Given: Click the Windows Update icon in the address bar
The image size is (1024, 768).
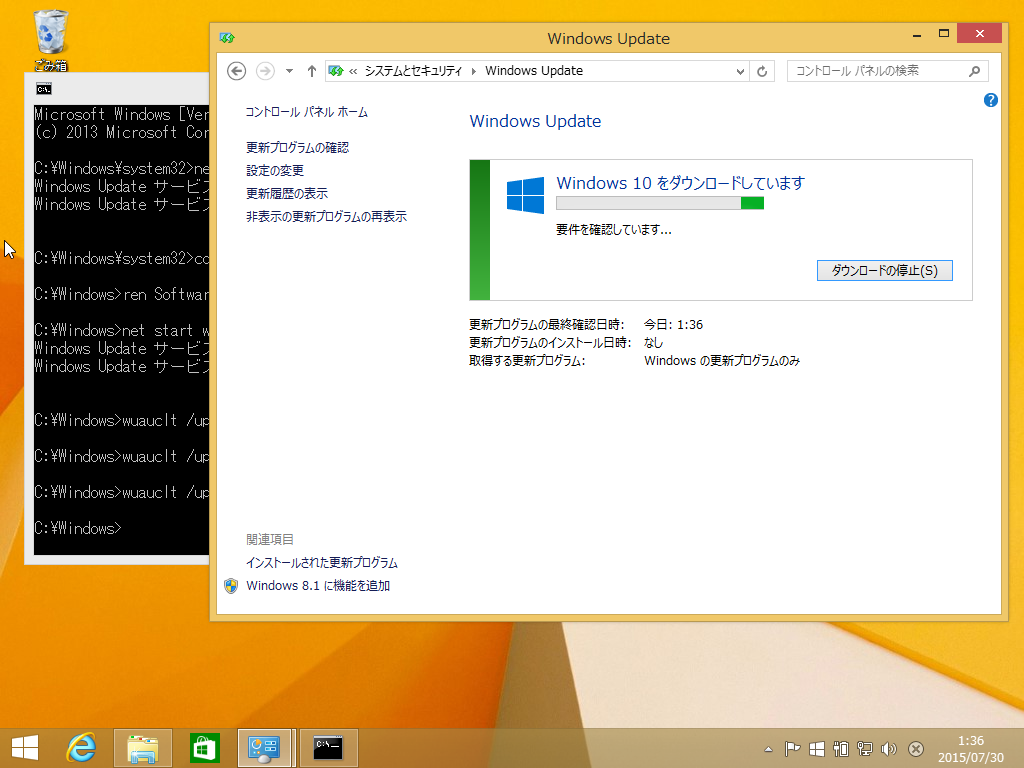Looking at the screenshot, I should [x=336, y=71].
